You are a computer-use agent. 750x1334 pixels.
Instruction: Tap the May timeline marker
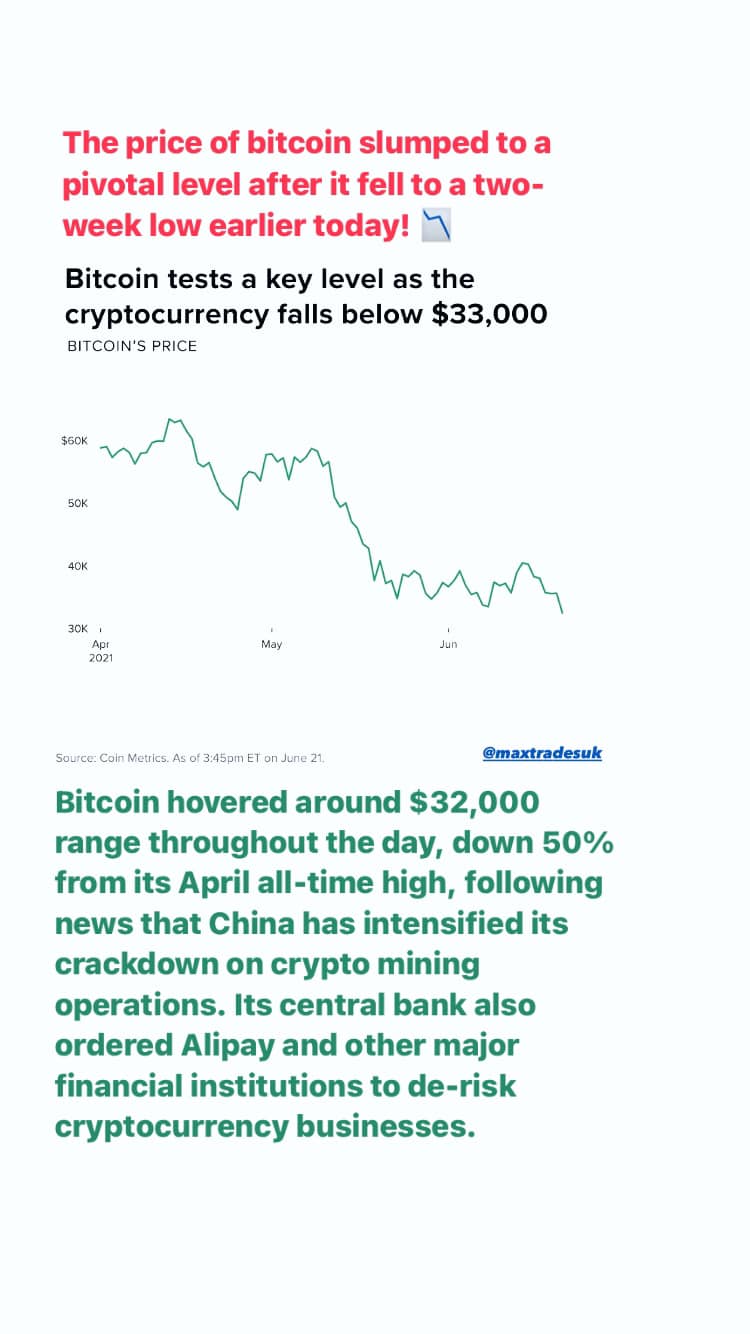coord(272,644)
